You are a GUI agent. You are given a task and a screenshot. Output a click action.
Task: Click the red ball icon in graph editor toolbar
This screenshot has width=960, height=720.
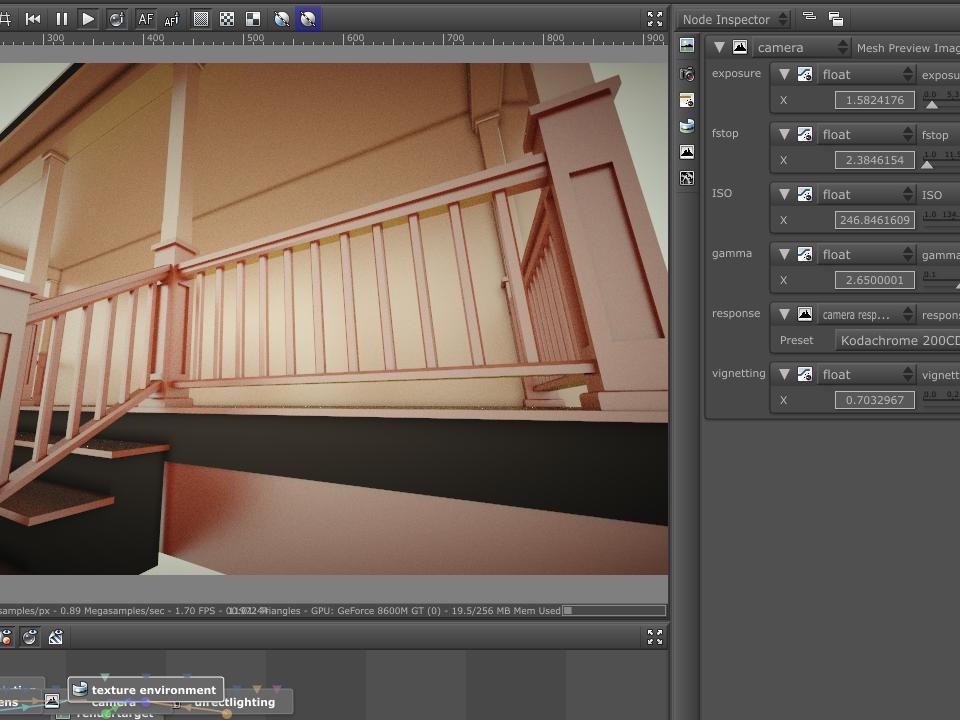pyautogui.click(x=6, y=637)
